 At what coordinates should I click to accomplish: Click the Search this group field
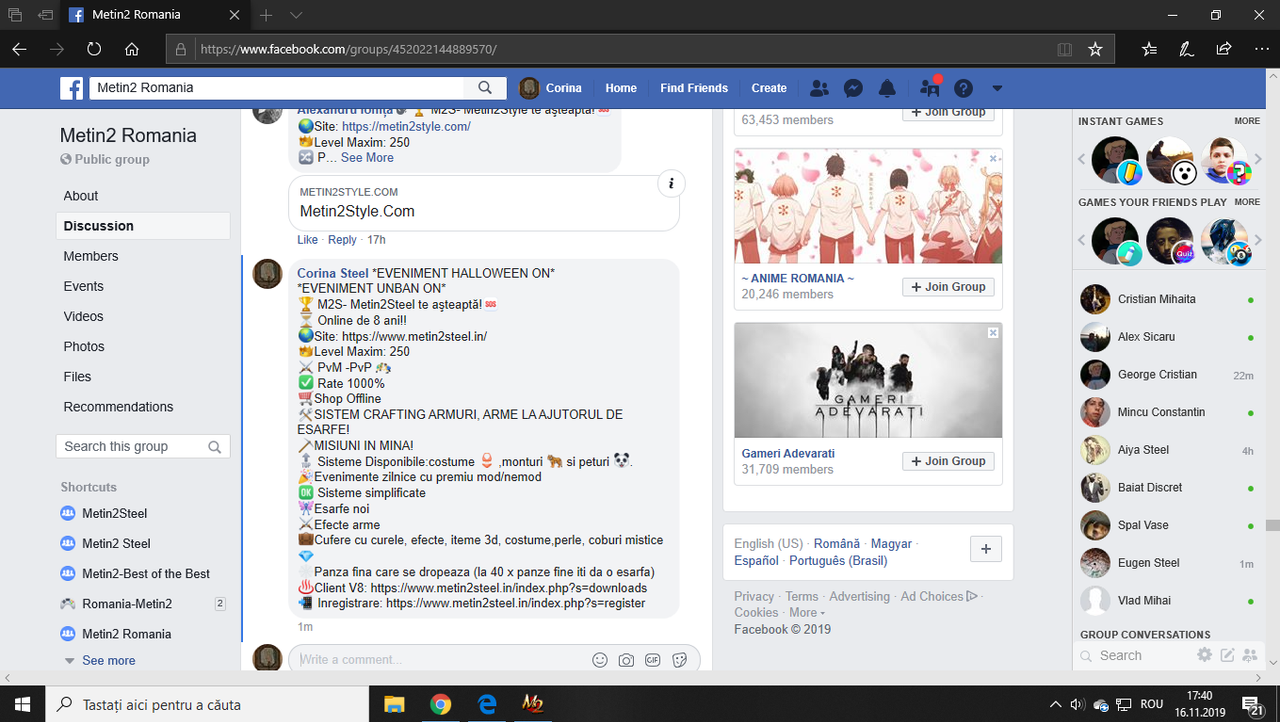pyautogui.click(x=143, y=447)
